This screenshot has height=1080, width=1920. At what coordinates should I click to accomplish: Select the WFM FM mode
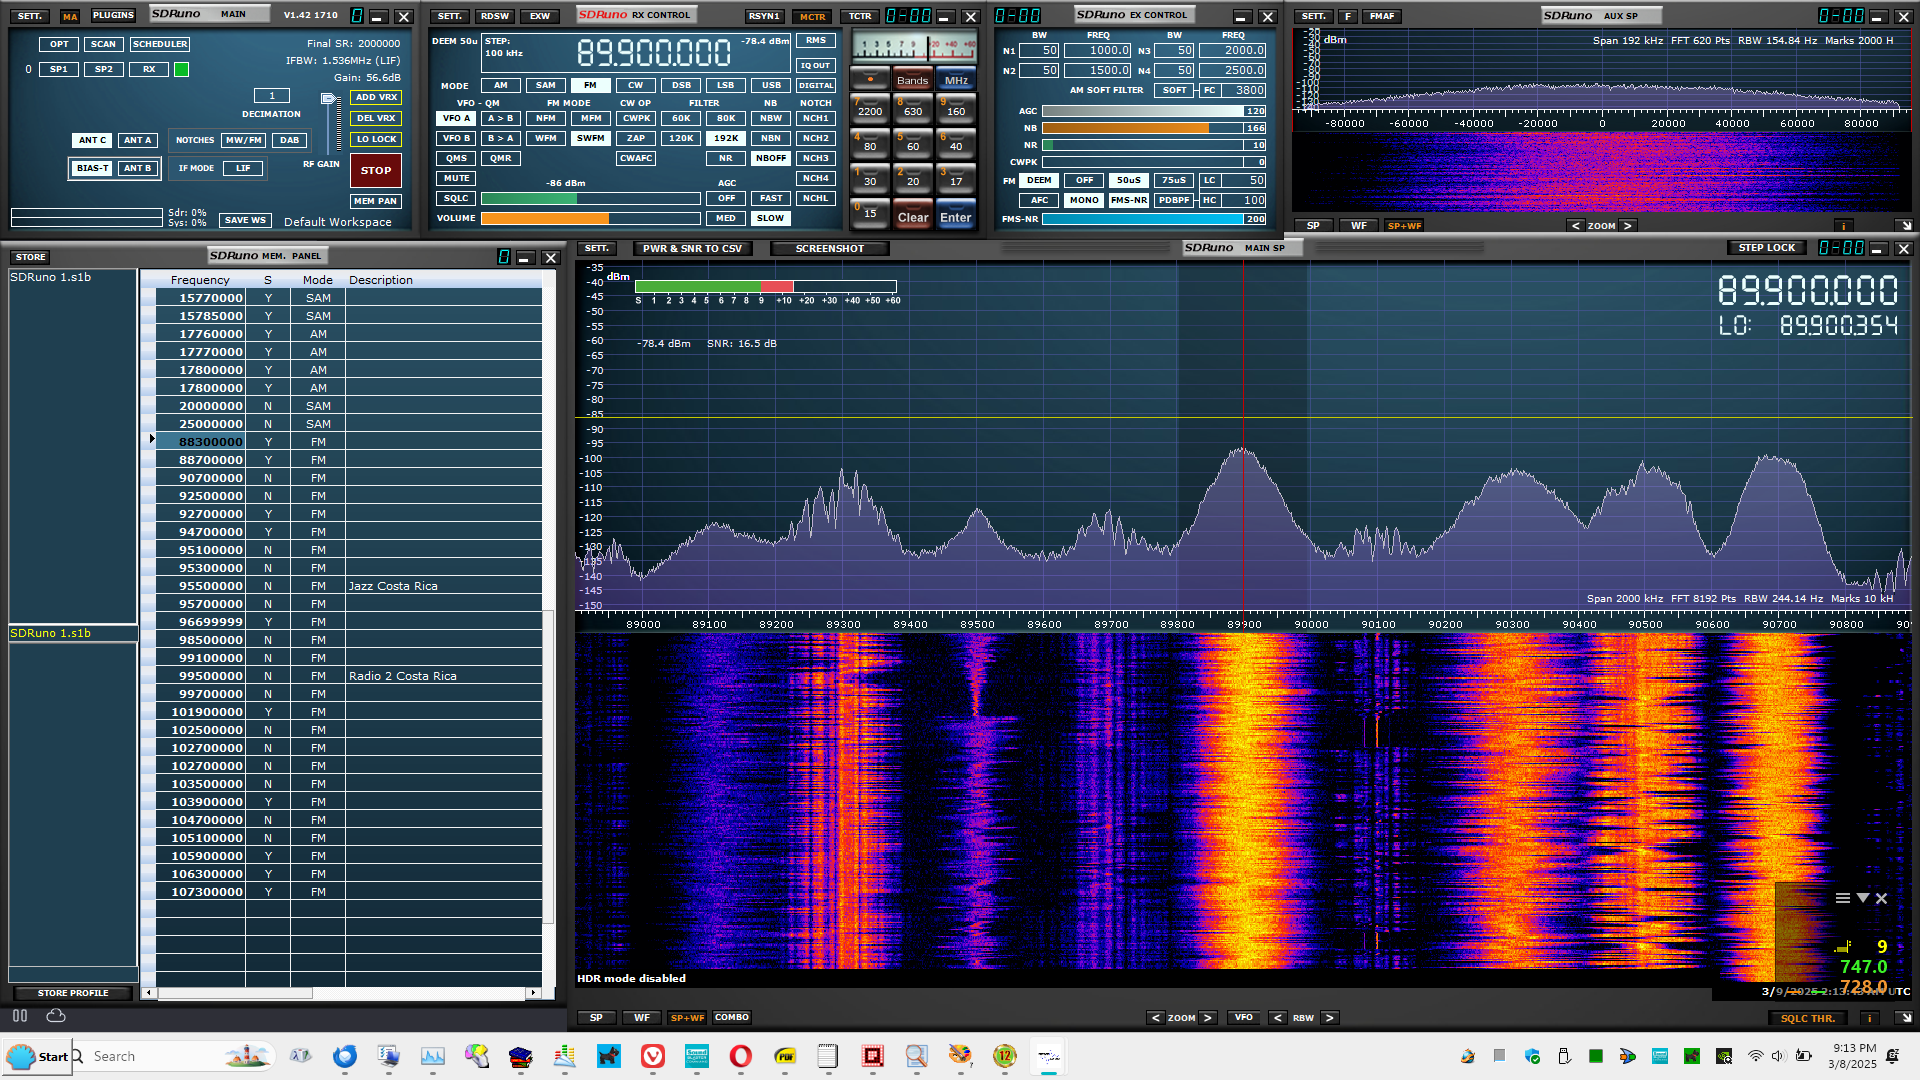(546, 138)
